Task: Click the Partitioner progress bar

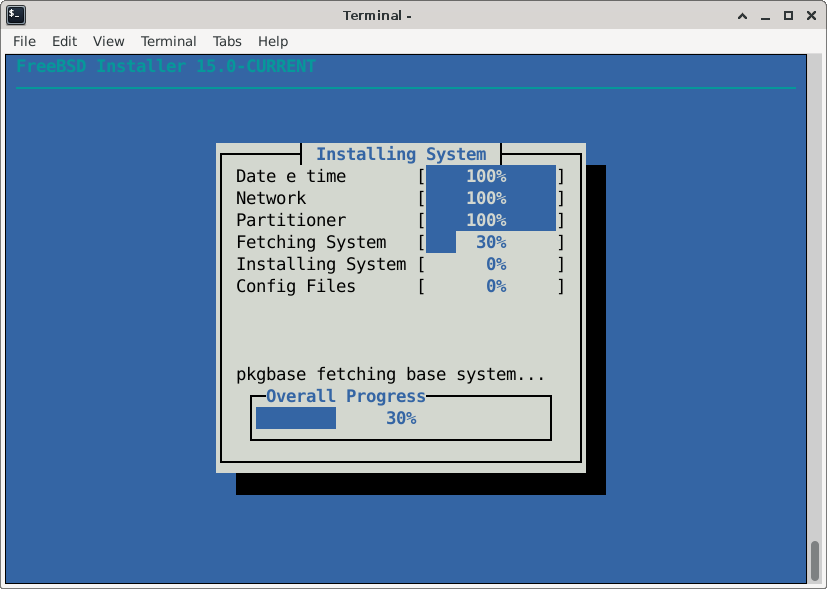Action: [490, 220]
